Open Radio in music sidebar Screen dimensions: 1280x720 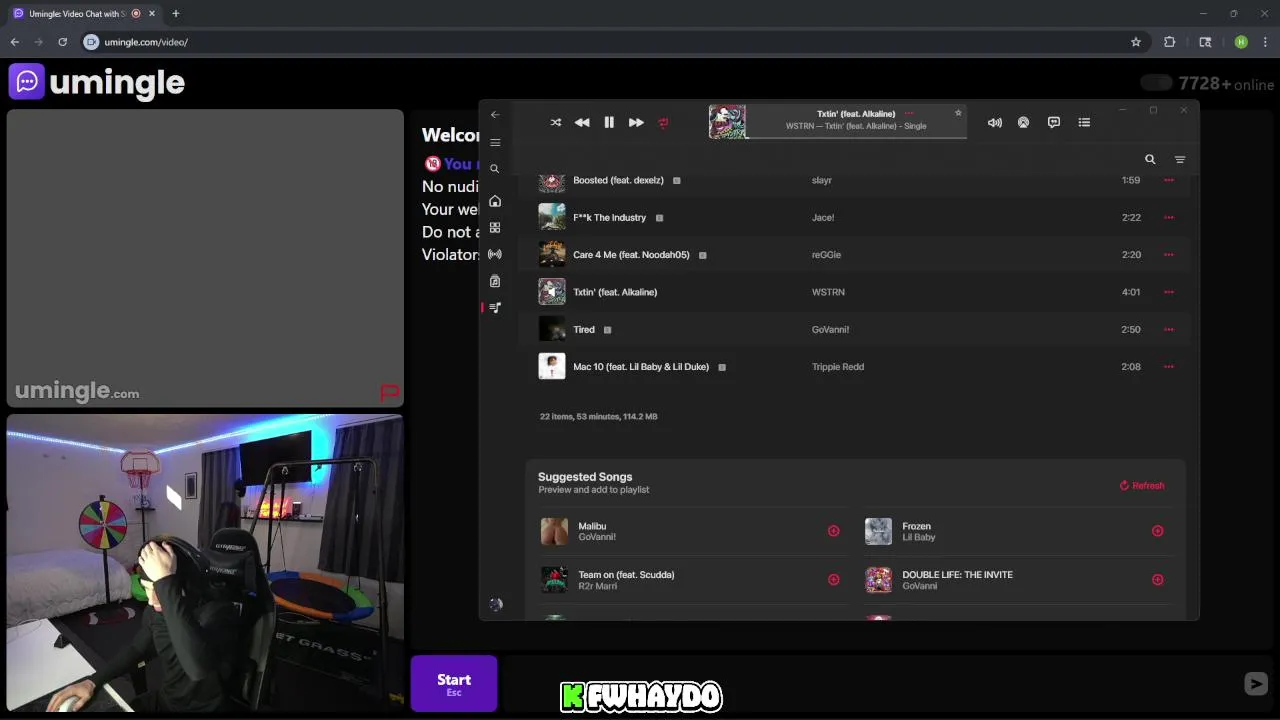coord(495,254)
